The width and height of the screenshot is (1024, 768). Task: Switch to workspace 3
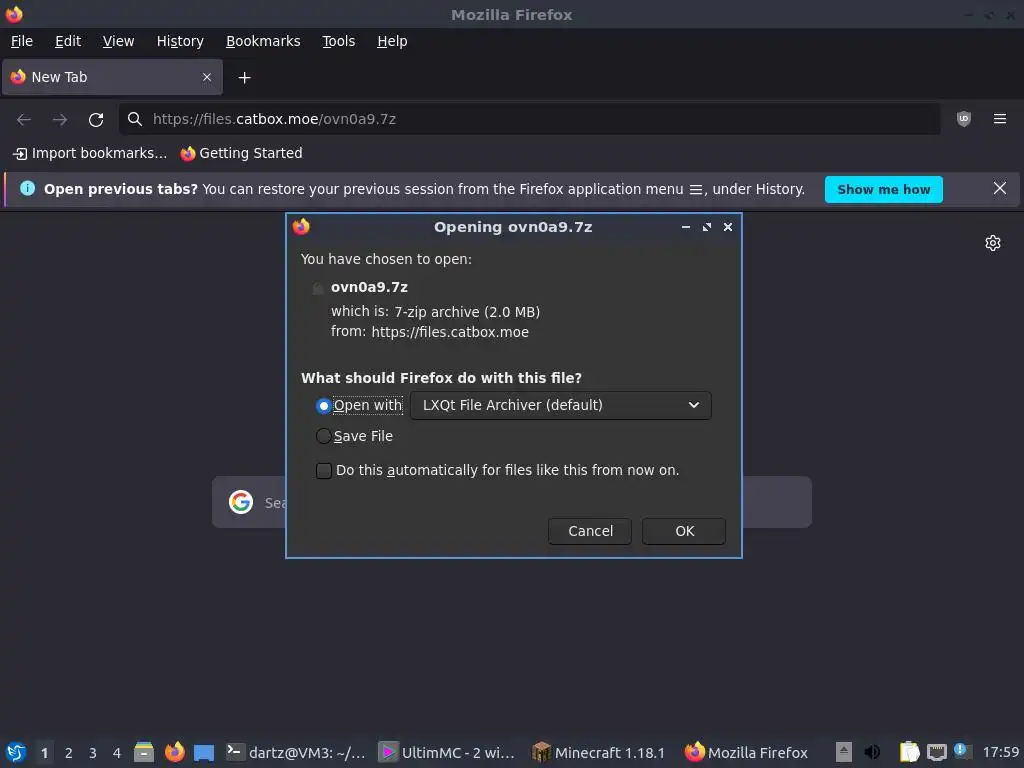click(93, 753)
